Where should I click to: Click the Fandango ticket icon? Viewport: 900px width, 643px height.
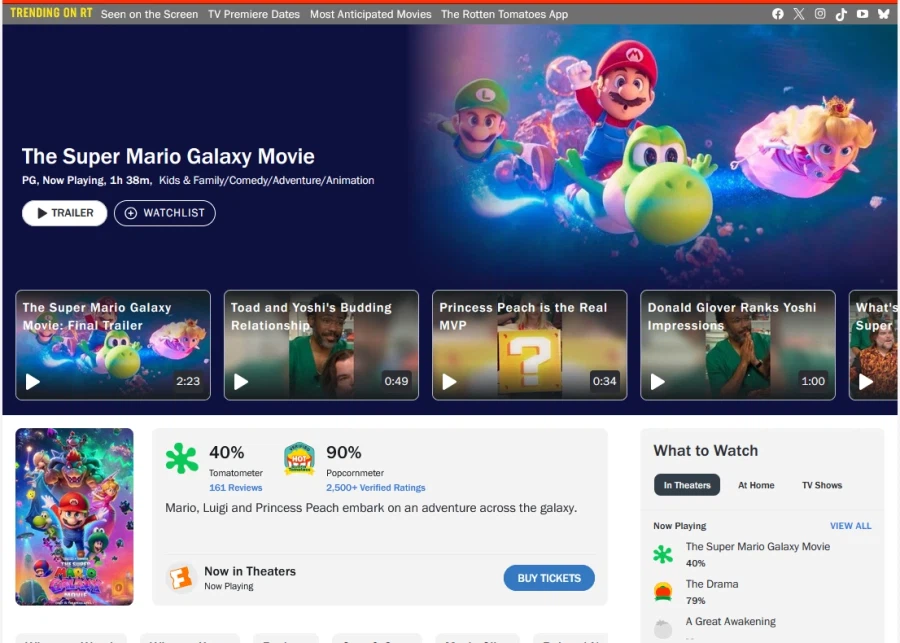click(181, 578)
